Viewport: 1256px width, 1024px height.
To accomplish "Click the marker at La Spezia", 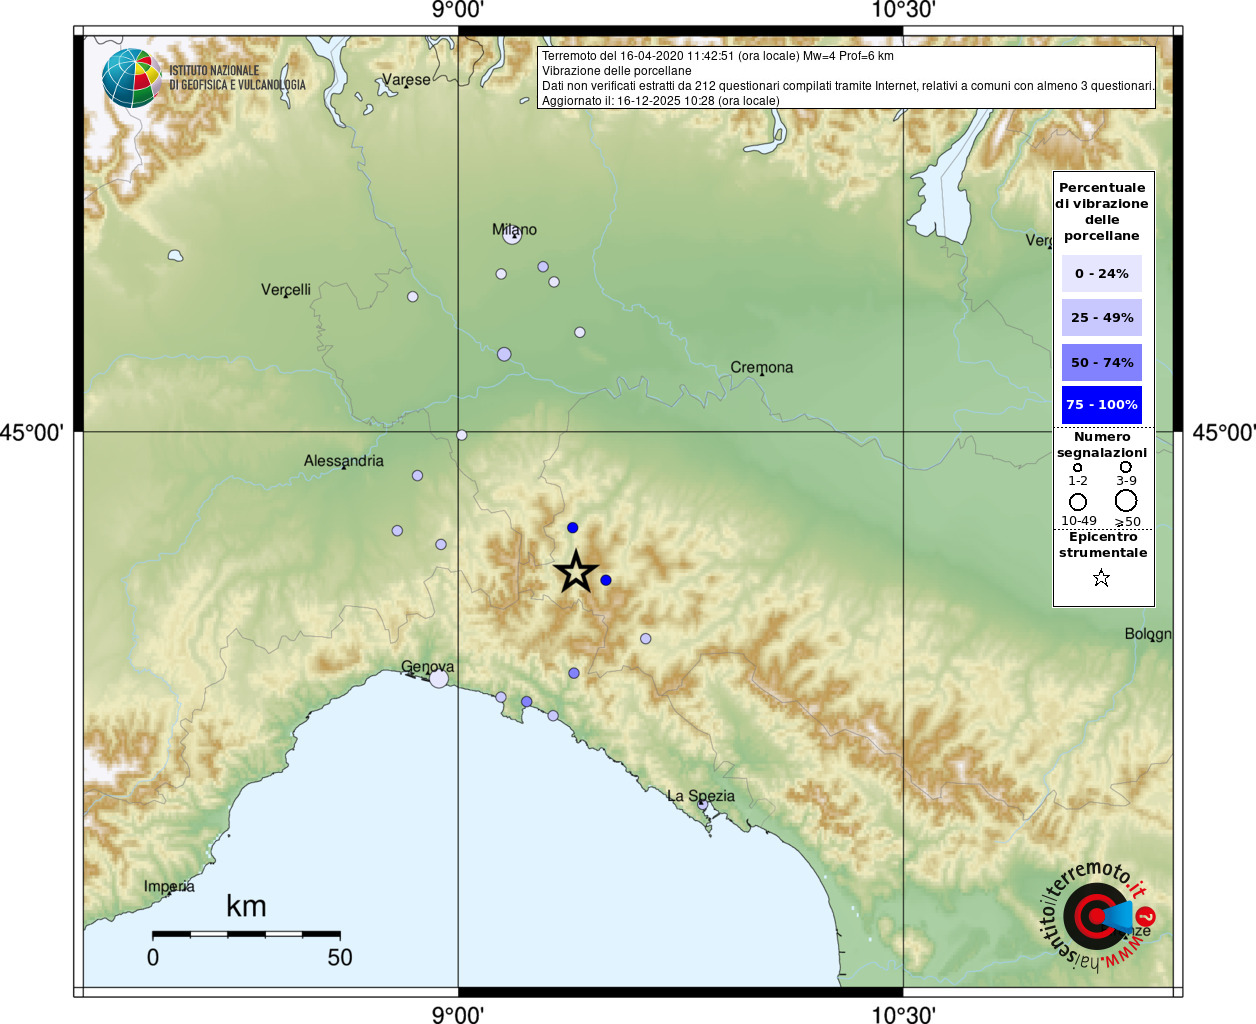I will pos(702,804).
